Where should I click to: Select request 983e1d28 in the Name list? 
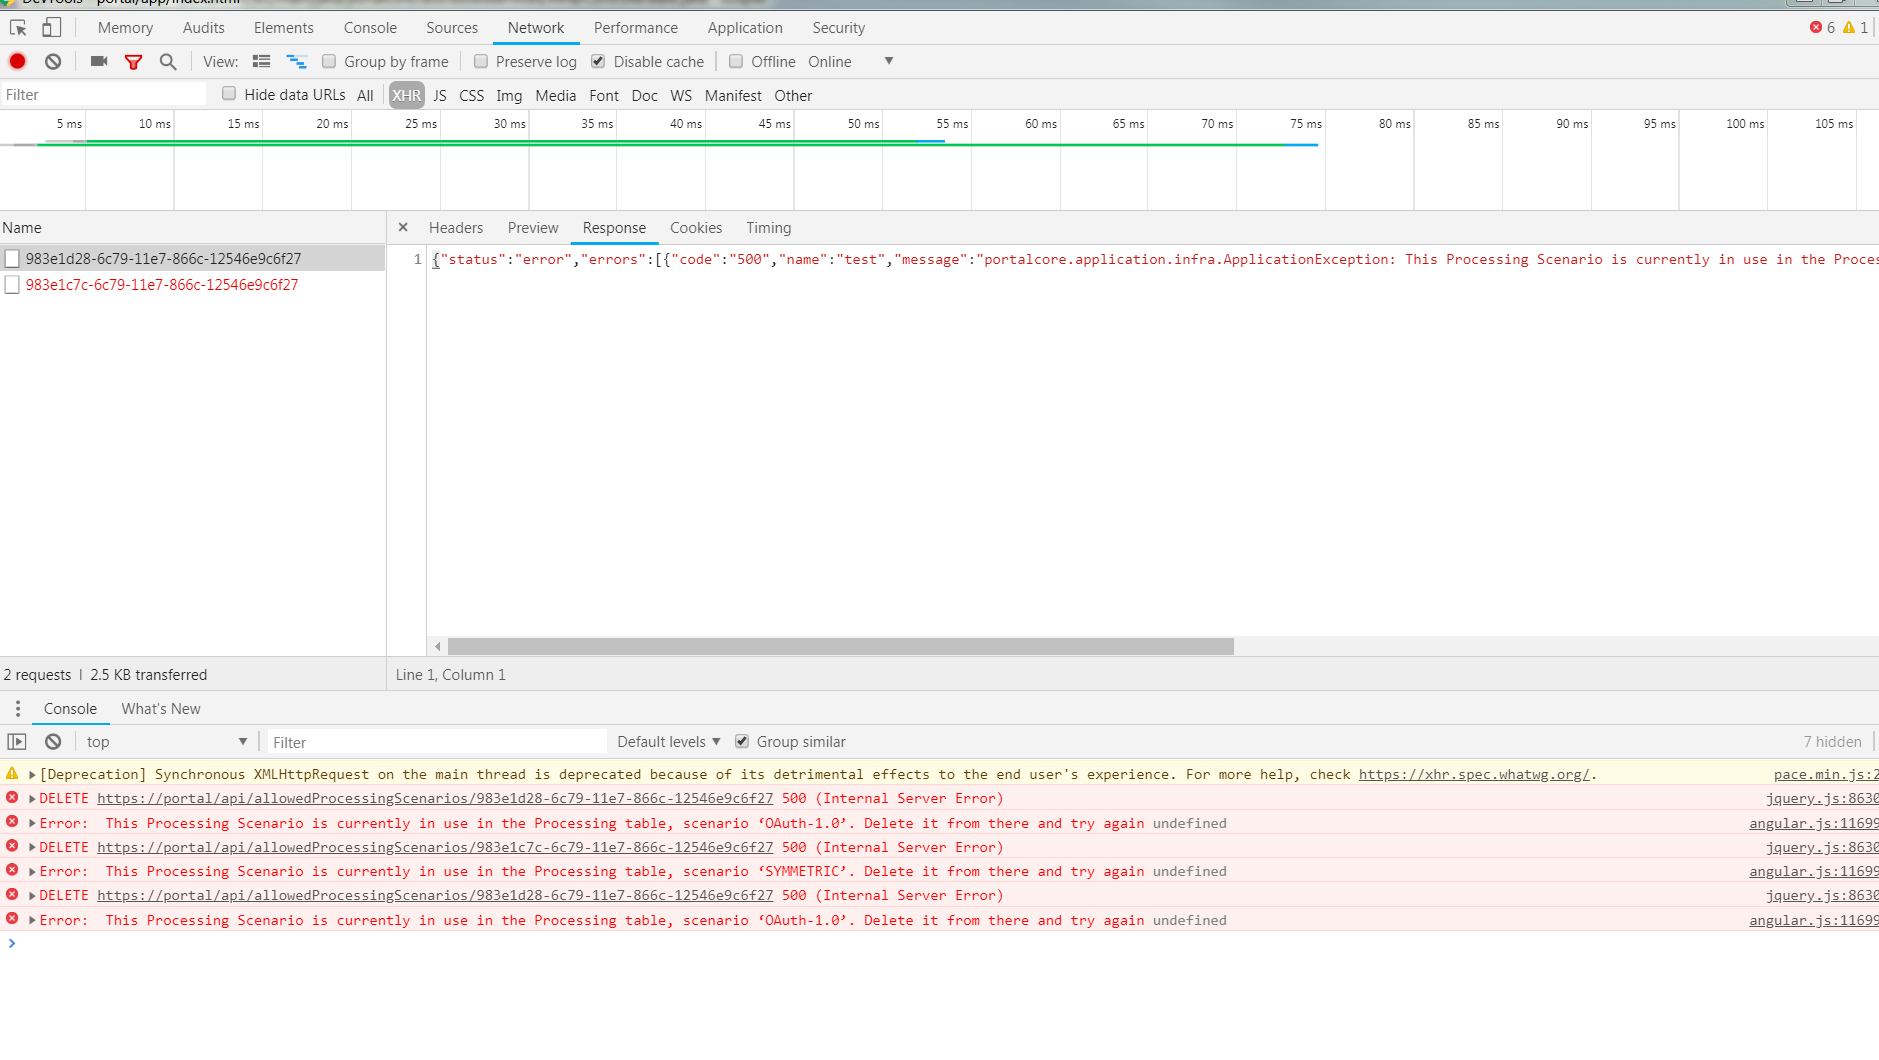click(x=192, y=259)
